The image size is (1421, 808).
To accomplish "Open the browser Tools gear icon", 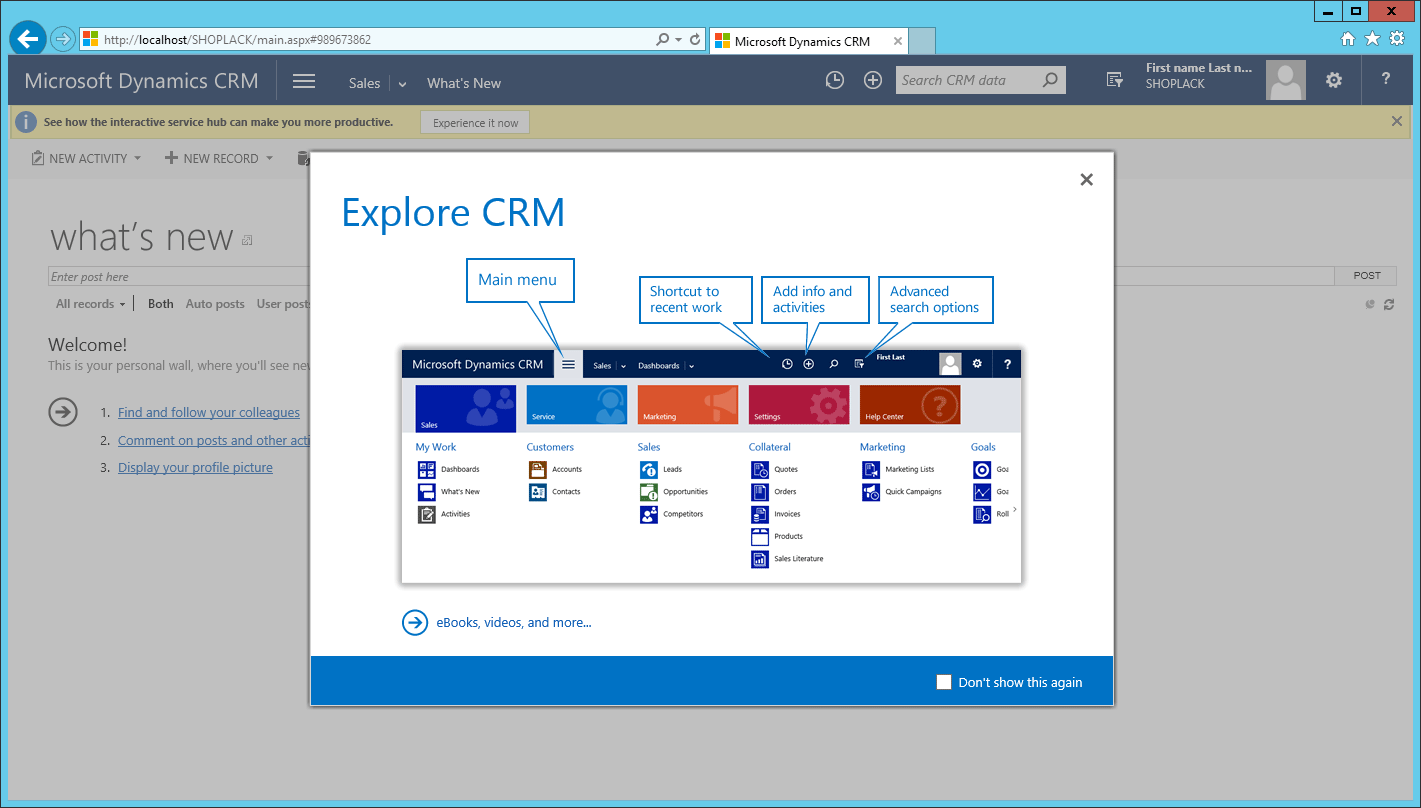I will pos(1396,38).
